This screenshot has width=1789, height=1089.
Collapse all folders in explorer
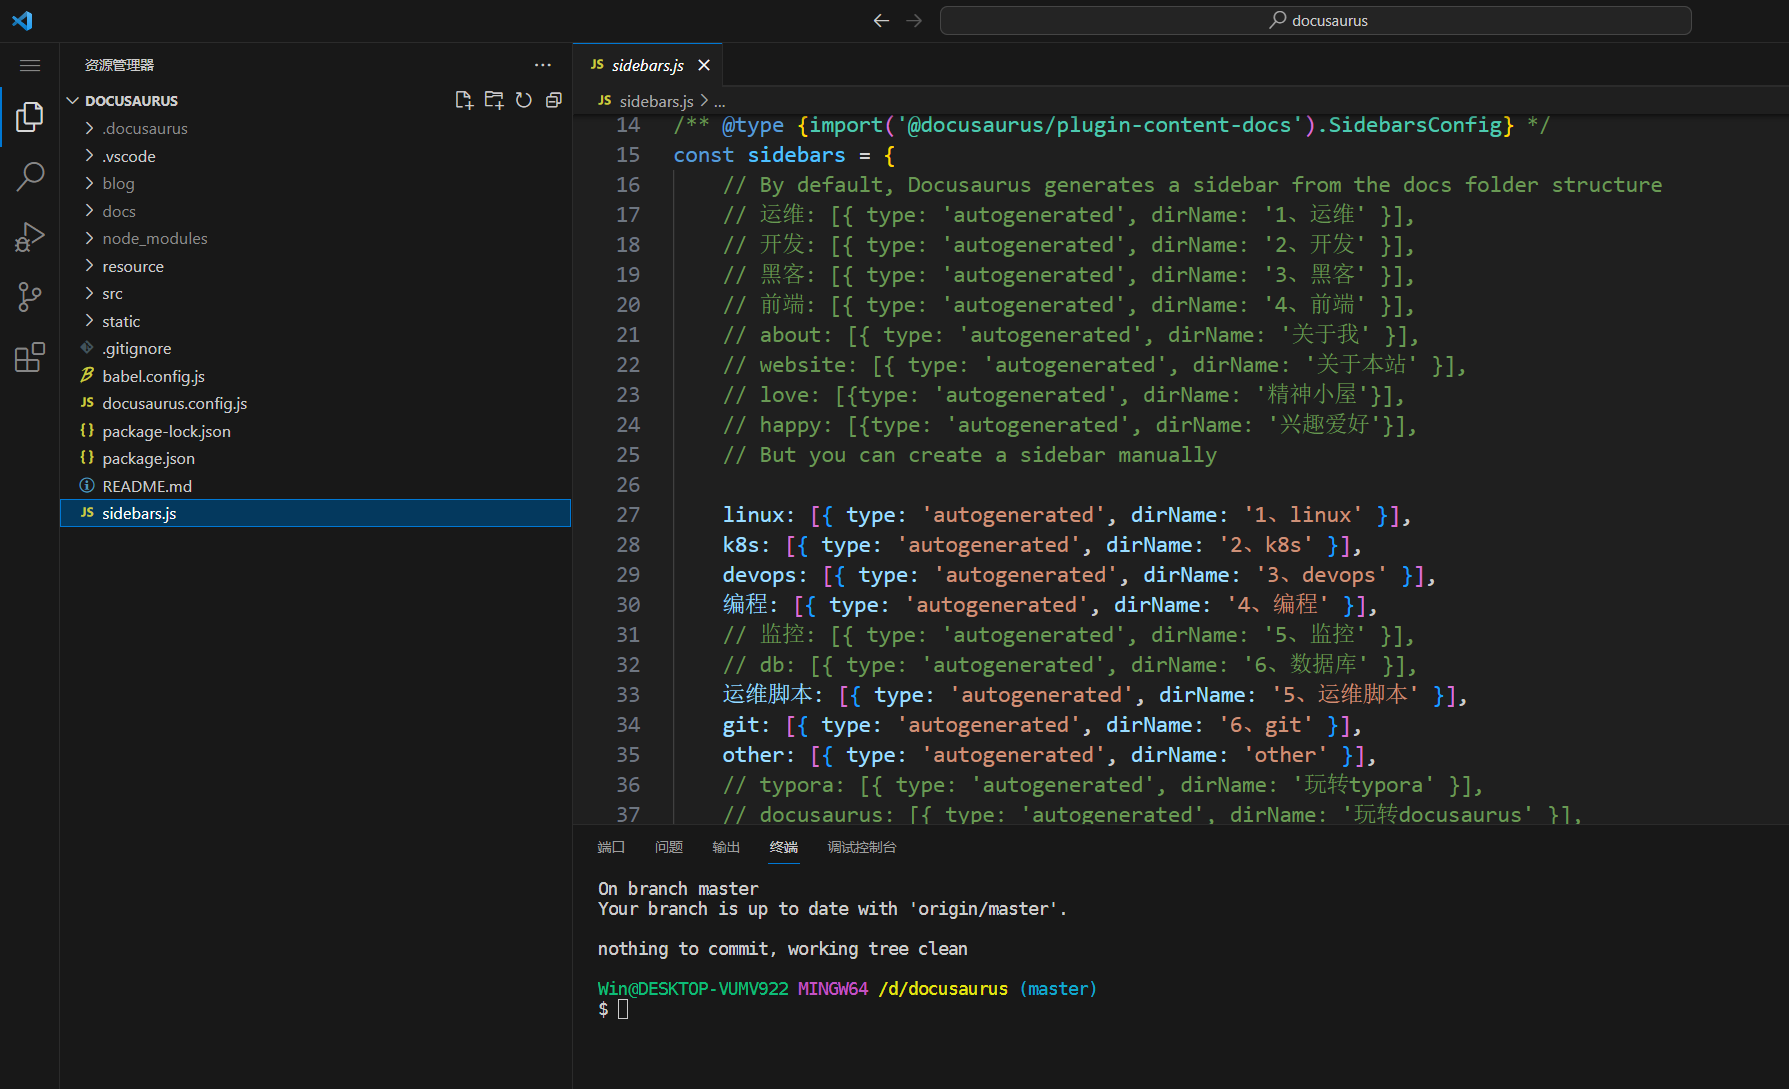(x=554, y=100)
